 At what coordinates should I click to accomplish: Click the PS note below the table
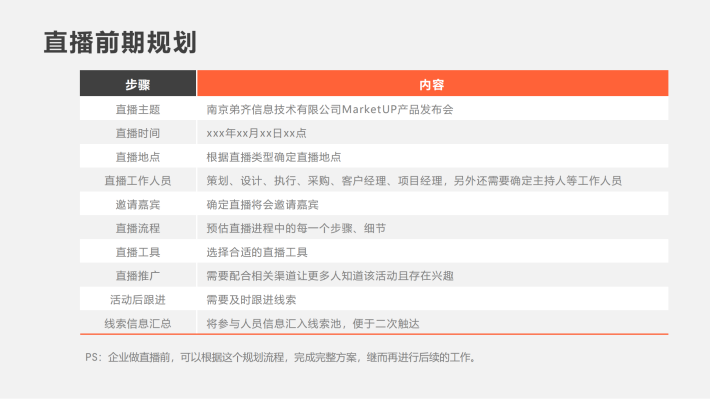click(x=281, y=357)
